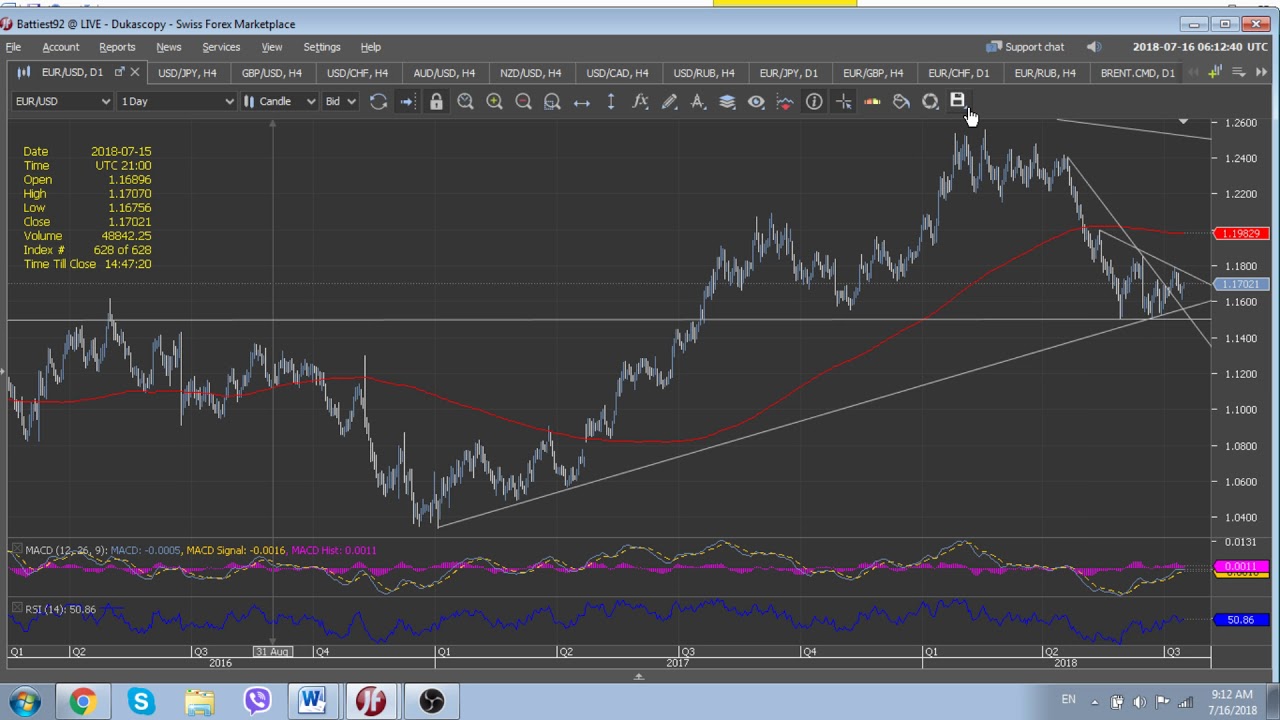1280x720 pixels.
Task: Open the tab list dropdown icon
Action: coord(1238,72)
